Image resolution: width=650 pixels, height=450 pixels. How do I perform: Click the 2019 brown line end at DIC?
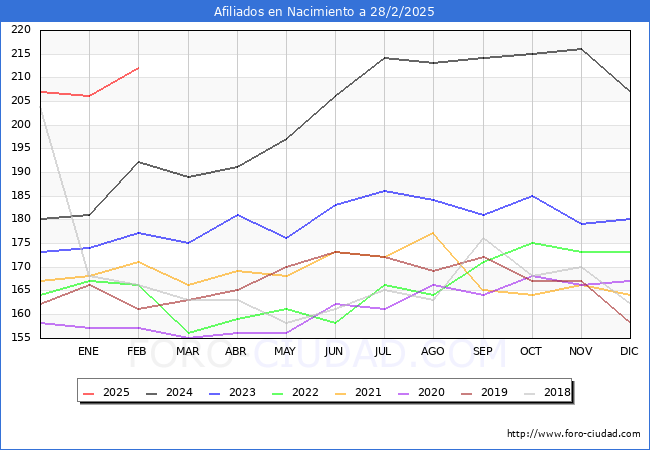629,322
